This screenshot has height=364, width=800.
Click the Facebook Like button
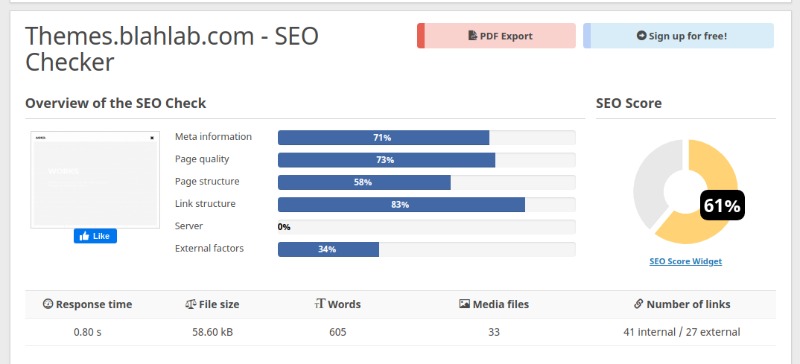(x=95, y=236)
